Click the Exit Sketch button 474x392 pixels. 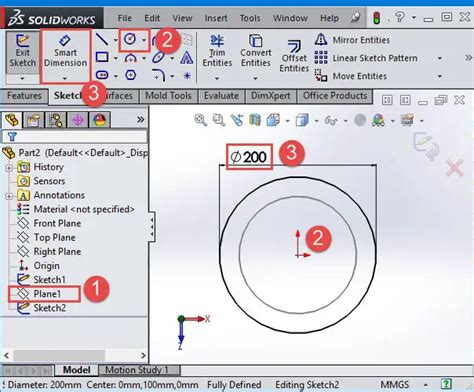(x=22, y=52)
